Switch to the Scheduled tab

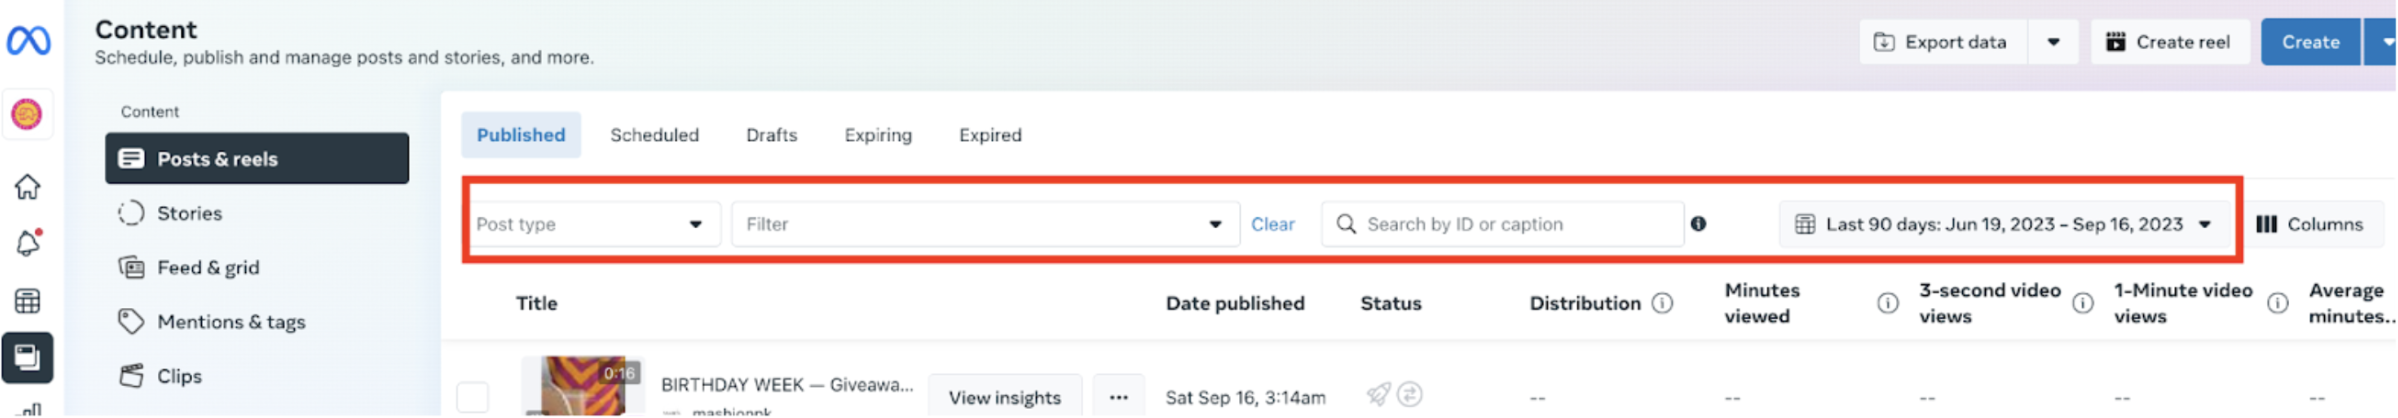pyautogui.click(x=654, y=135)
